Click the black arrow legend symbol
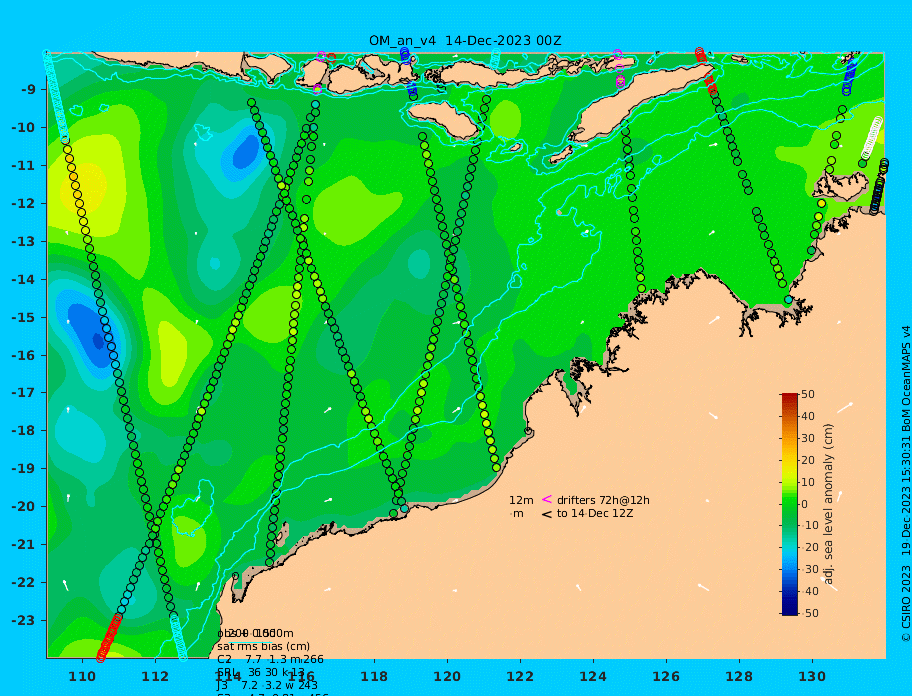The image size is (912, 696). (547, 514)
